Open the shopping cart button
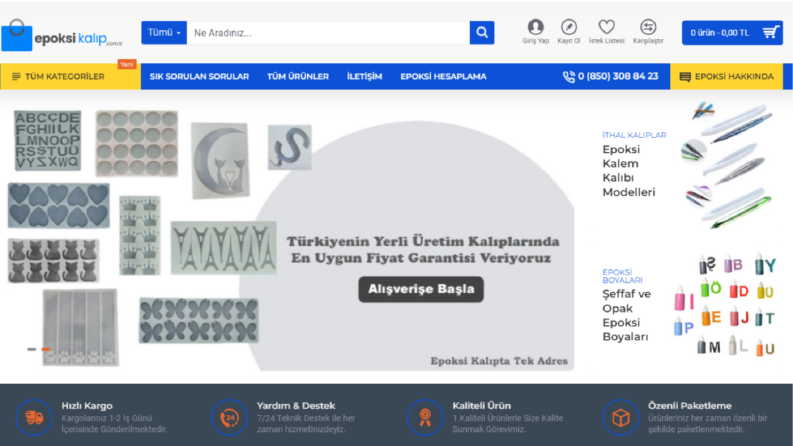Screen dimensions: 793x446 pos(732,33)
